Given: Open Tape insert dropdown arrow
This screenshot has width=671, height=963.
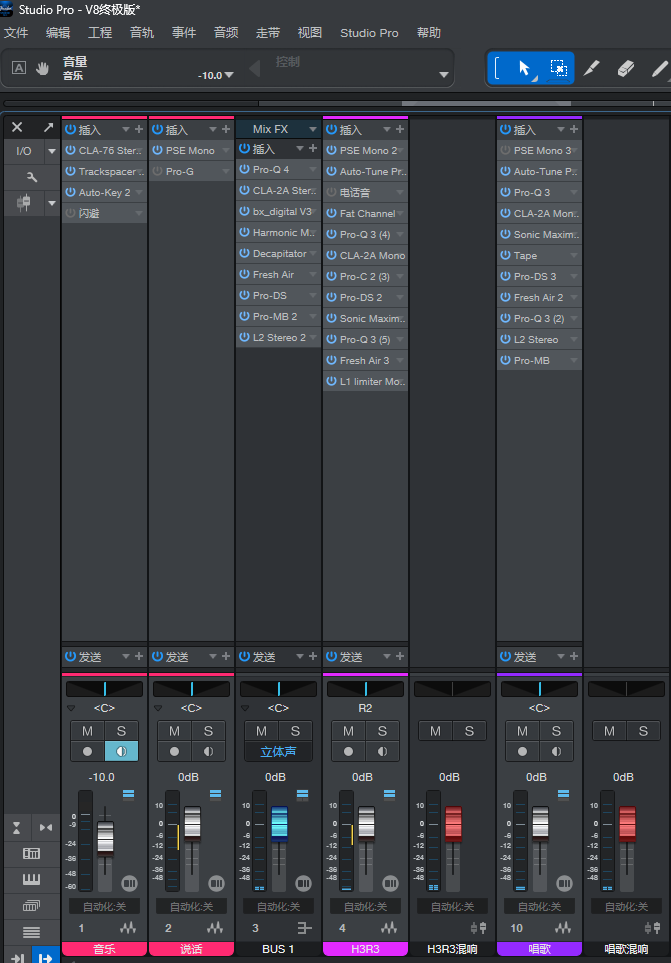Looking at the screenshot, I should (574, 255).
